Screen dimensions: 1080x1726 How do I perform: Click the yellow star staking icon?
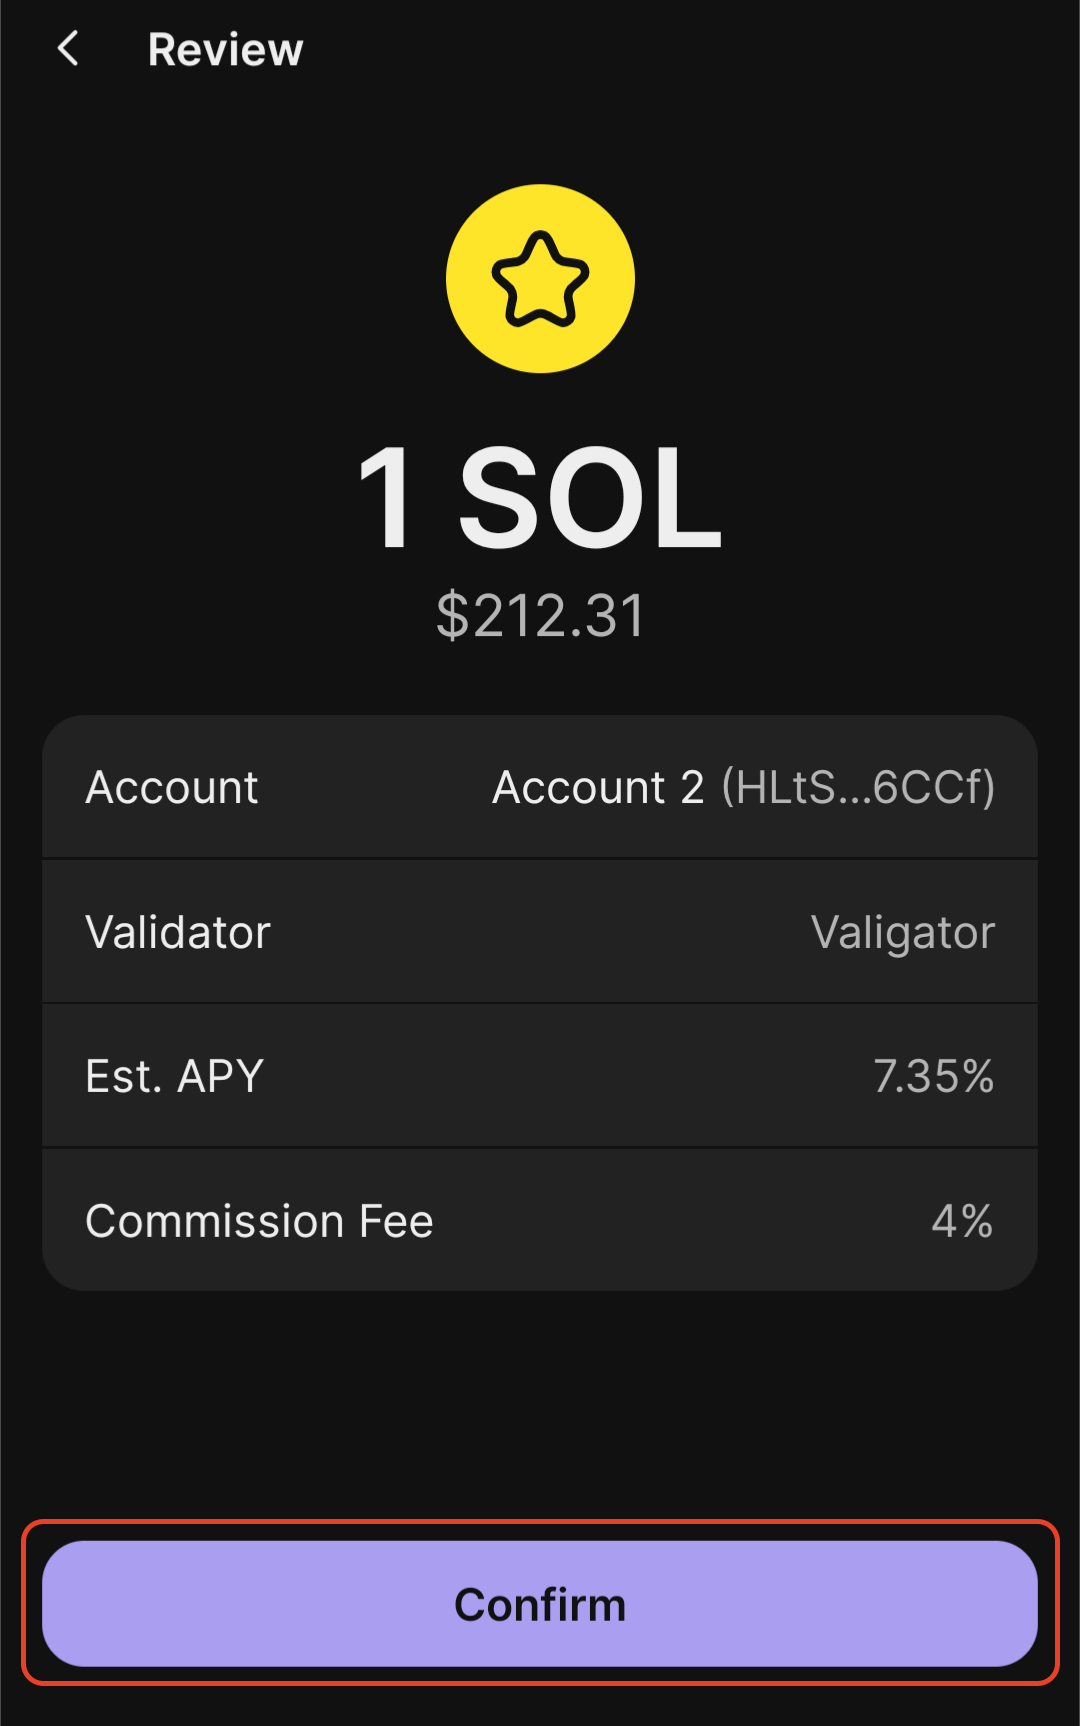pyautogui.click(x=540, y=279)
